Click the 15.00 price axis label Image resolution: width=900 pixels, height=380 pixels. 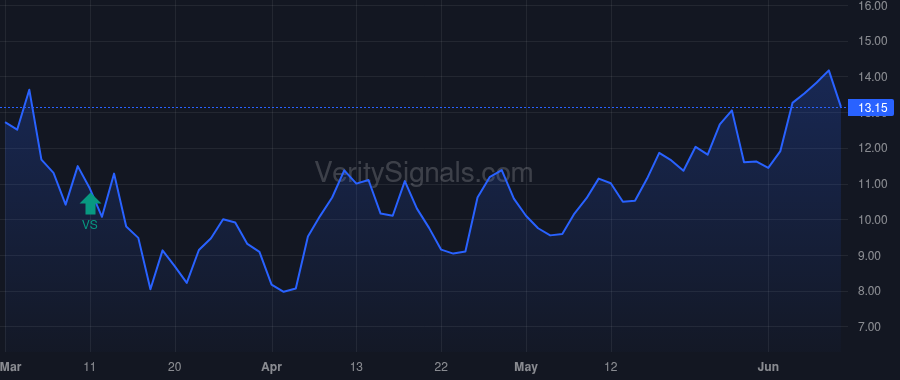(x=872, y=41)
